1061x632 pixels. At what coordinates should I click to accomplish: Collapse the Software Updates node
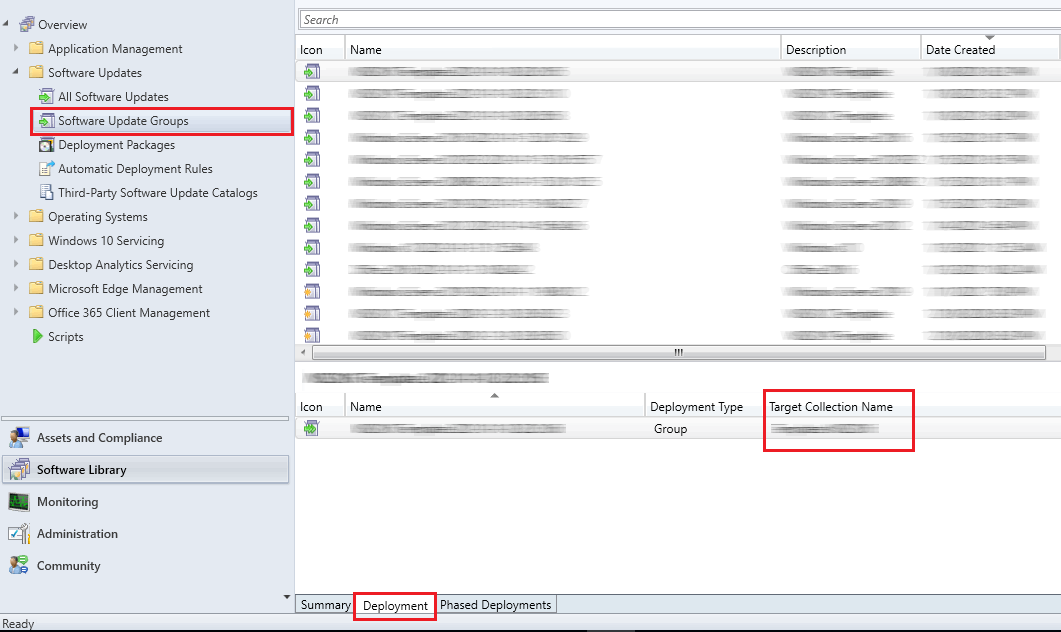click(15, 72)
